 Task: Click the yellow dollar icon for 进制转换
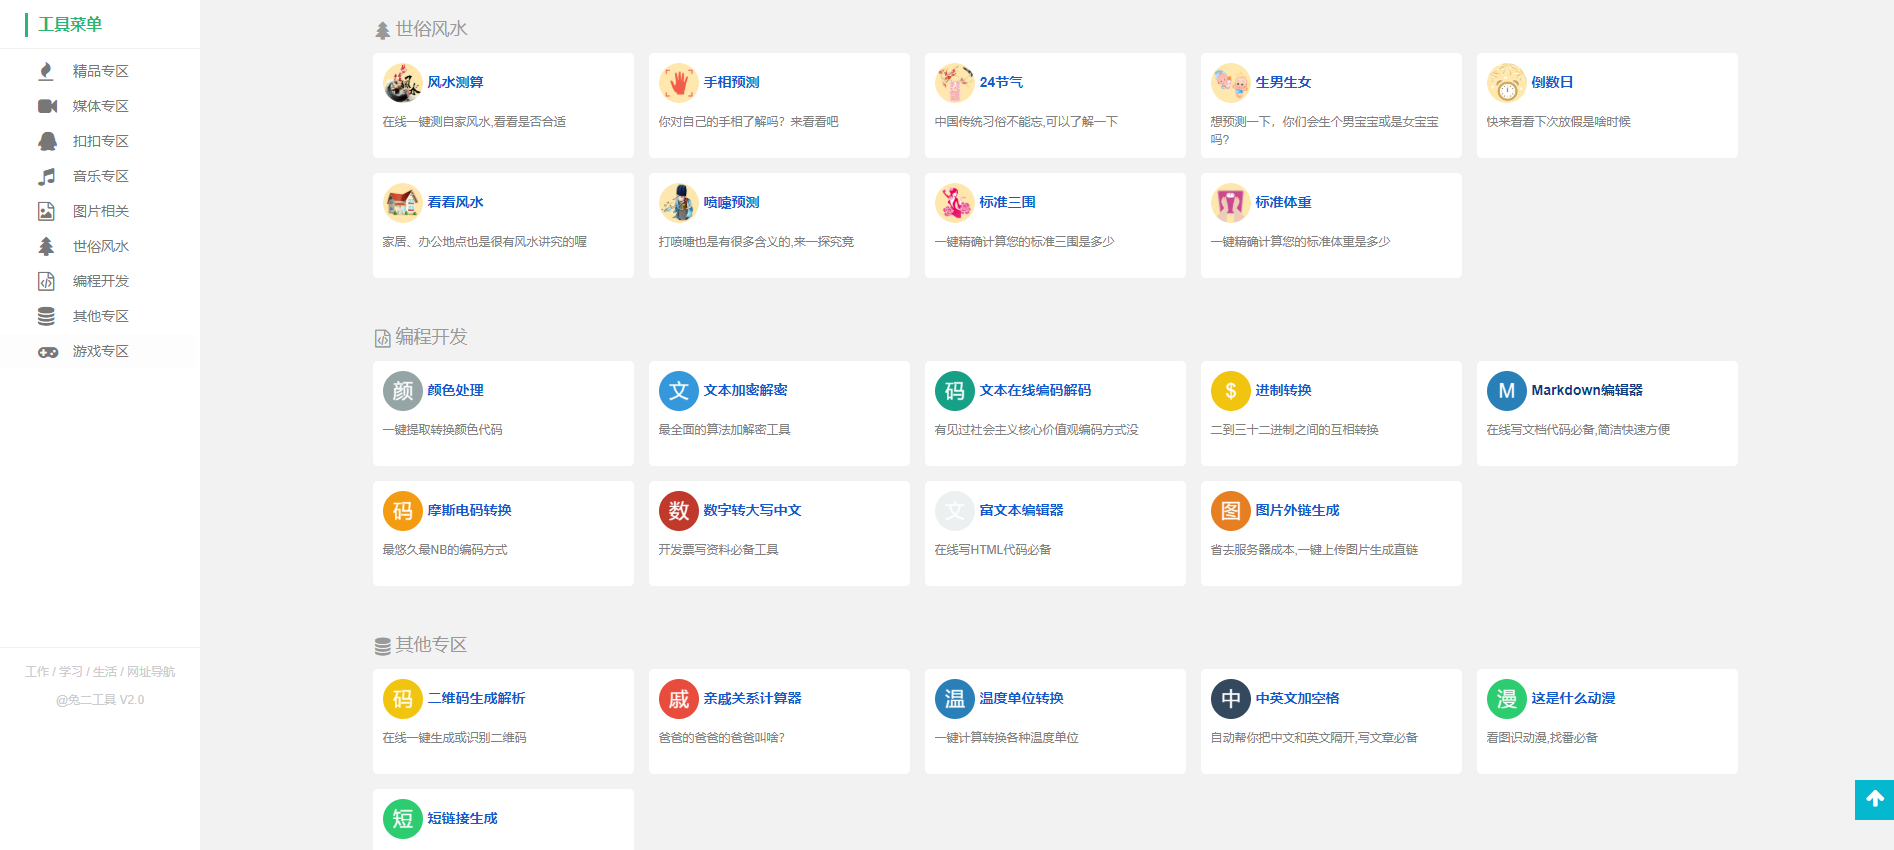(x=1231, y=391)
